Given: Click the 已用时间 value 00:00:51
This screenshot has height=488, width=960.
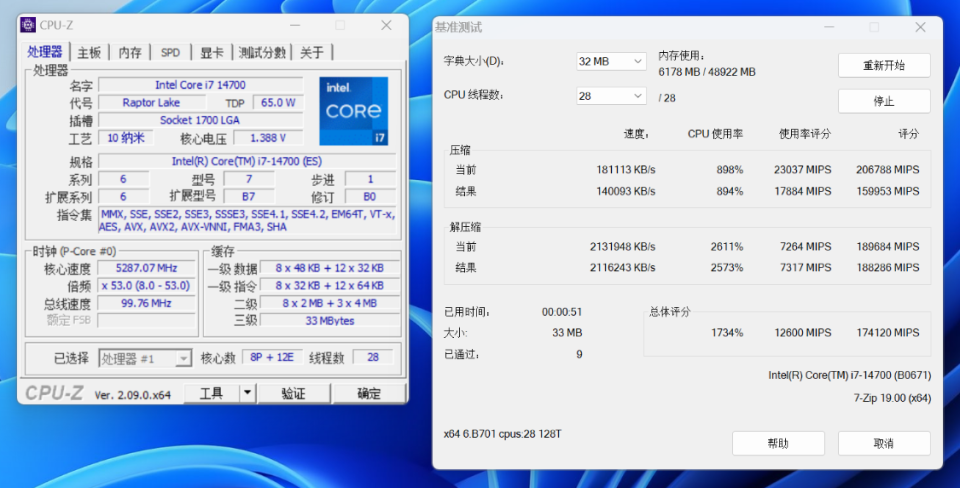Looking at the screenshot, I should tap(562, 312).
